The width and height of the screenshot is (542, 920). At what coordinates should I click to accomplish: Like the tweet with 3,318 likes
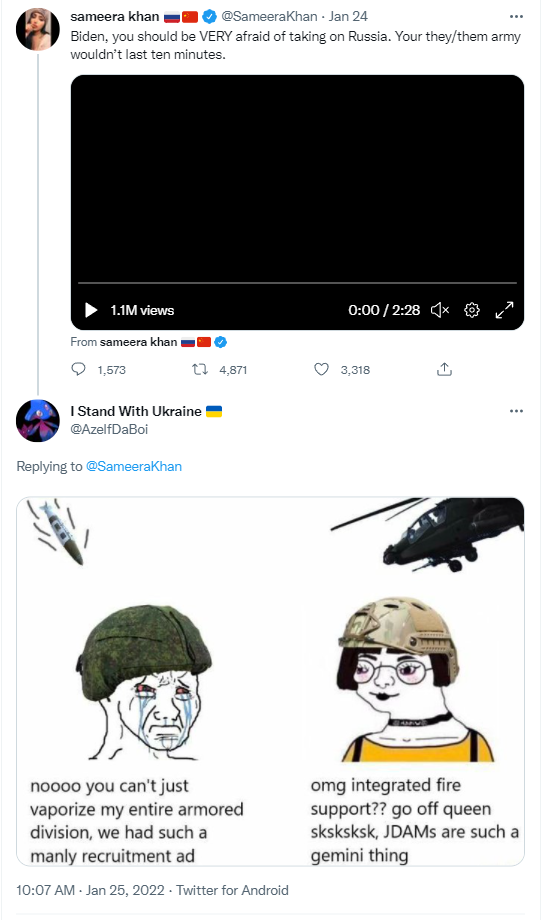point(321,370)
